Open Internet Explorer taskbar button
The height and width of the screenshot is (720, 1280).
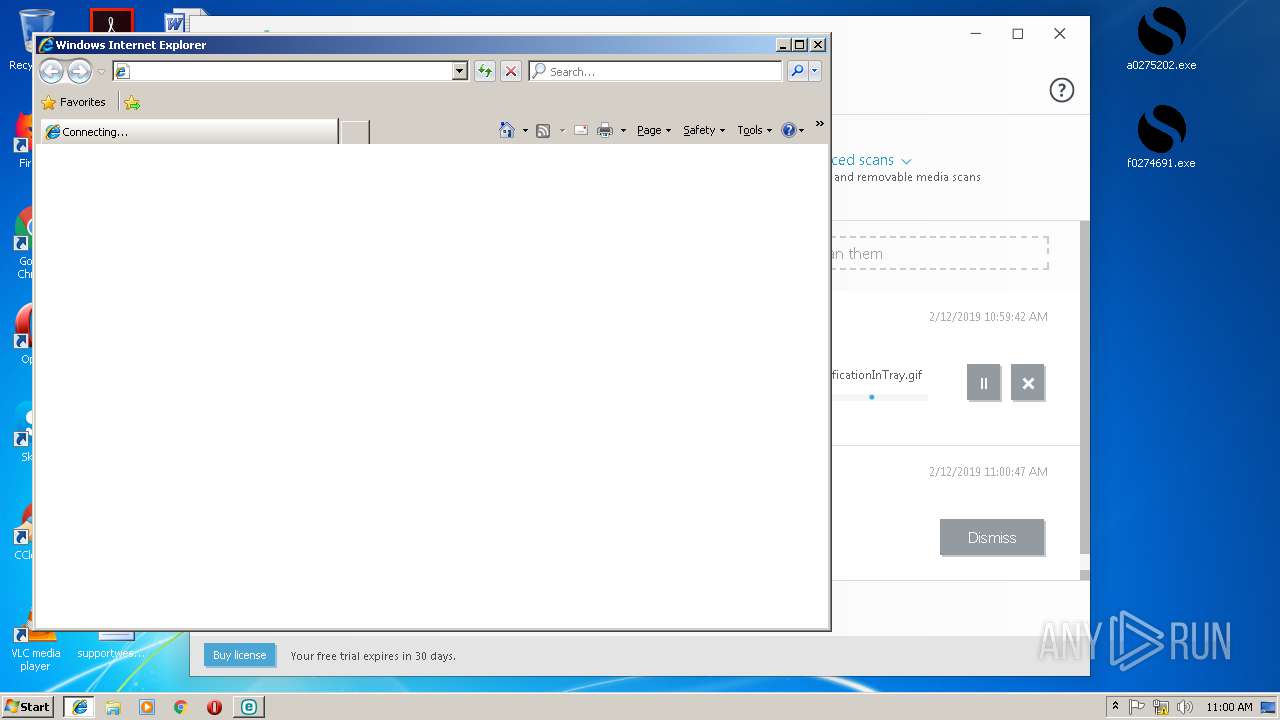point(80,707)
